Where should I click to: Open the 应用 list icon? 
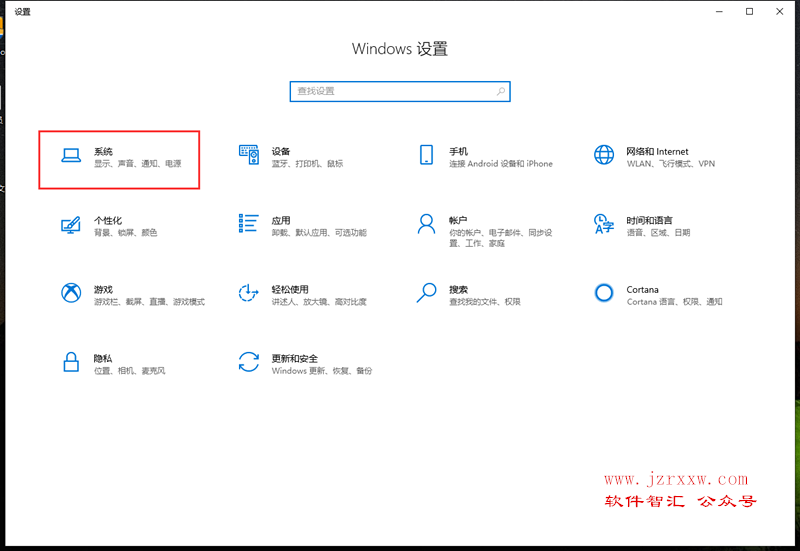(248, 223)
